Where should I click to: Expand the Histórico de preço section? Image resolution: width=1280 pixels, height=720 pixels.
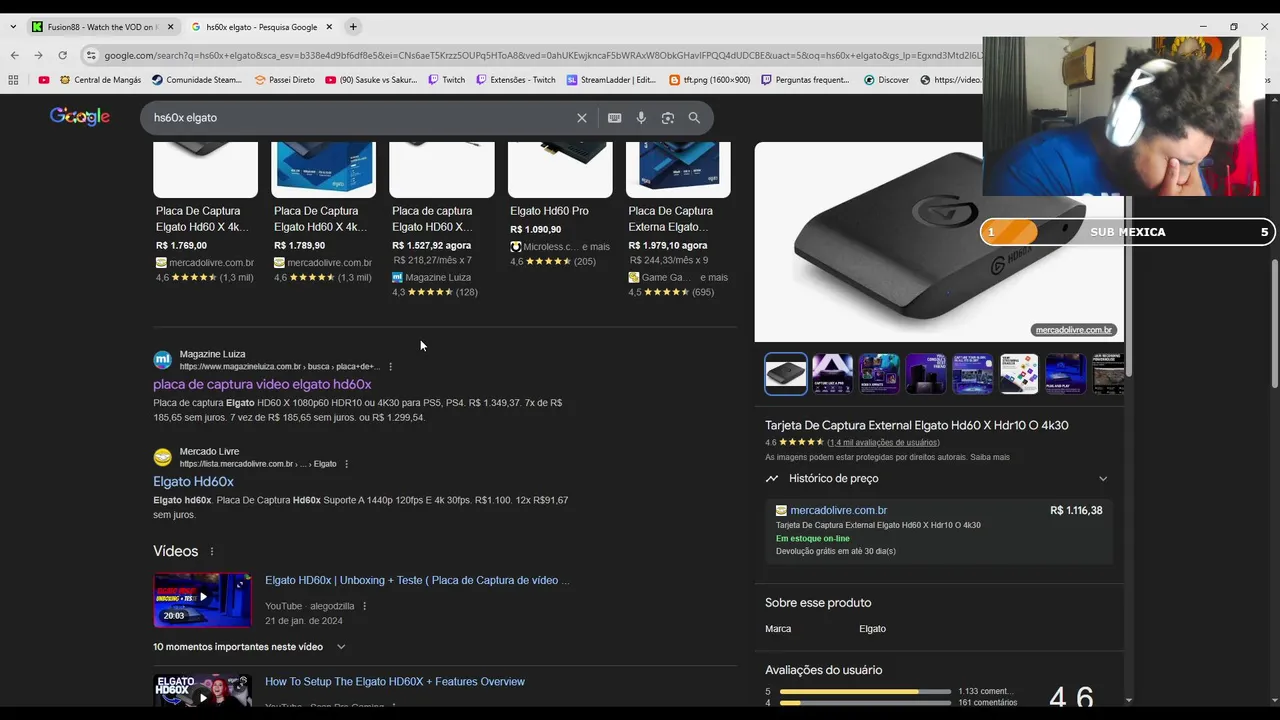pos(938,479)
